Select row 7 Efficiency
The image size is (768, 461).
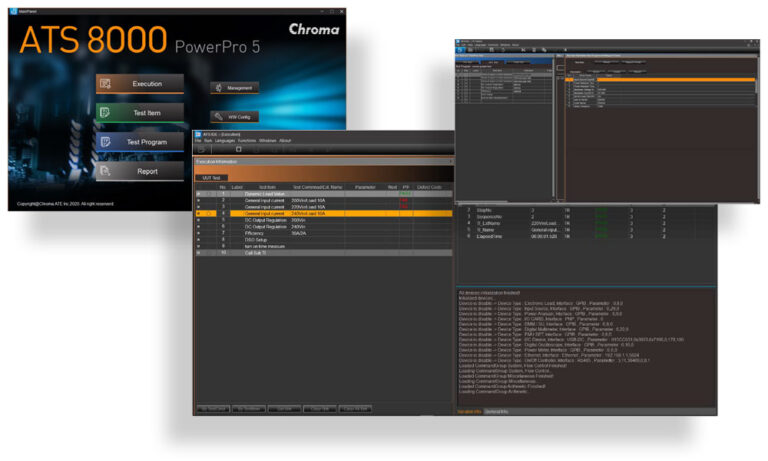click(x=324, y=233)
